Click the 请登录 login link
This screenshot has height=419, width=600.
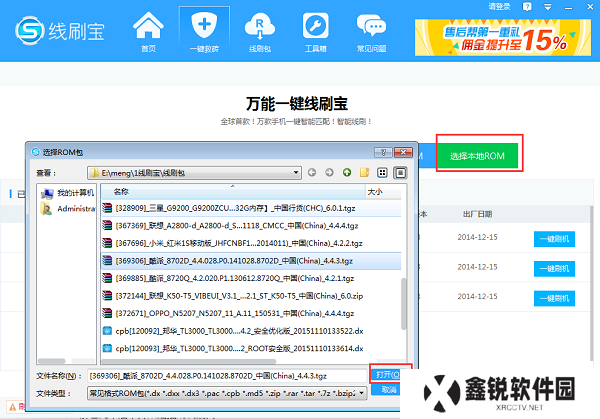coord(499,7)
